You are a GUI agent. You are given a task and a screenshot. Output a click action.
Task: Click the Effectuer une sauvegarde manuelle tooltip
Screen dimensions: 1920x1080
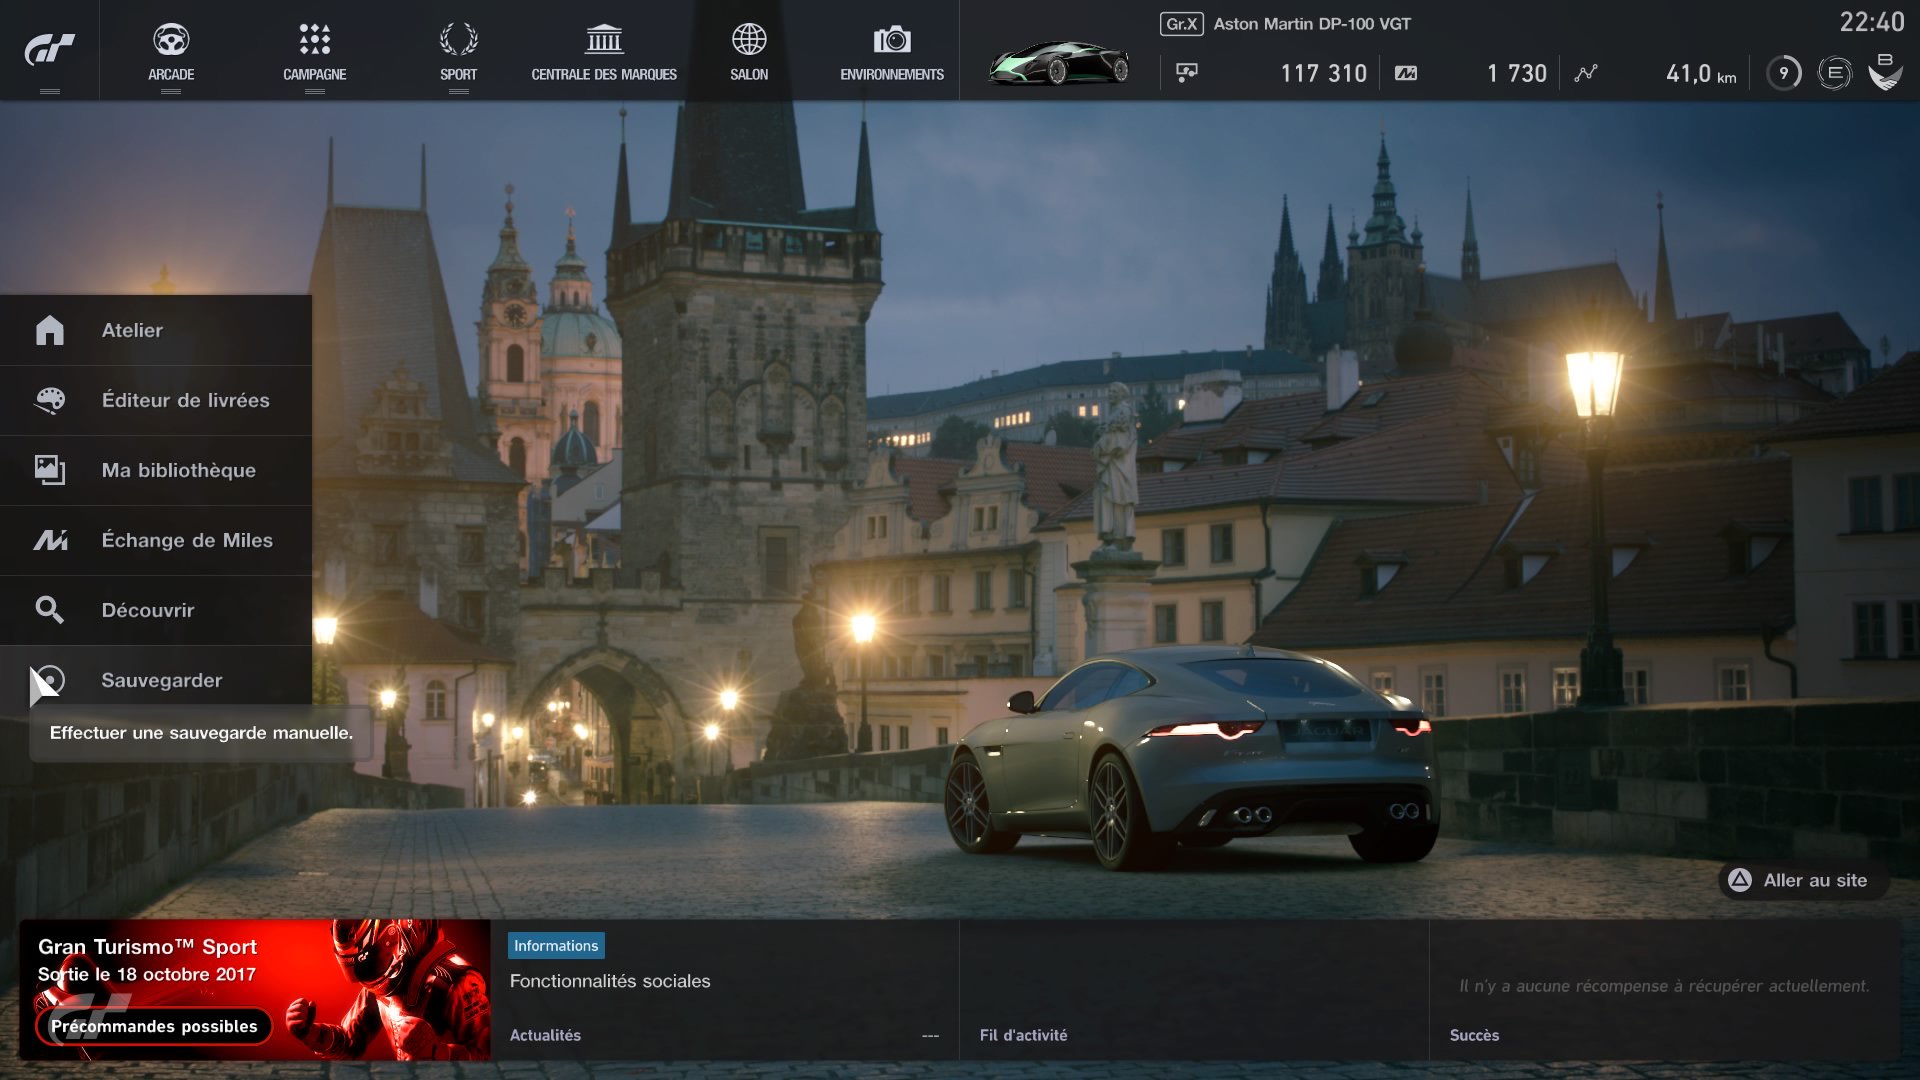click(x=201, y=733)
